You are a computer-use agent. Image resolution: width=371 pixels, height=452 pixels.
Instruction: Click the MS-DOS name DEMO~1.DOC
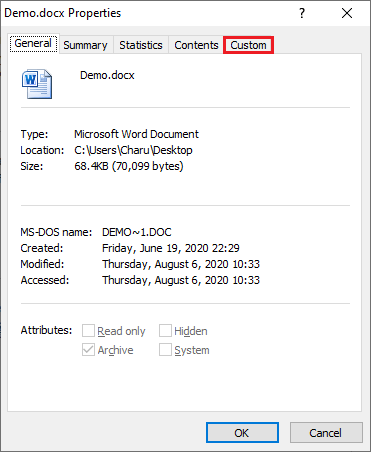[137, 232]
